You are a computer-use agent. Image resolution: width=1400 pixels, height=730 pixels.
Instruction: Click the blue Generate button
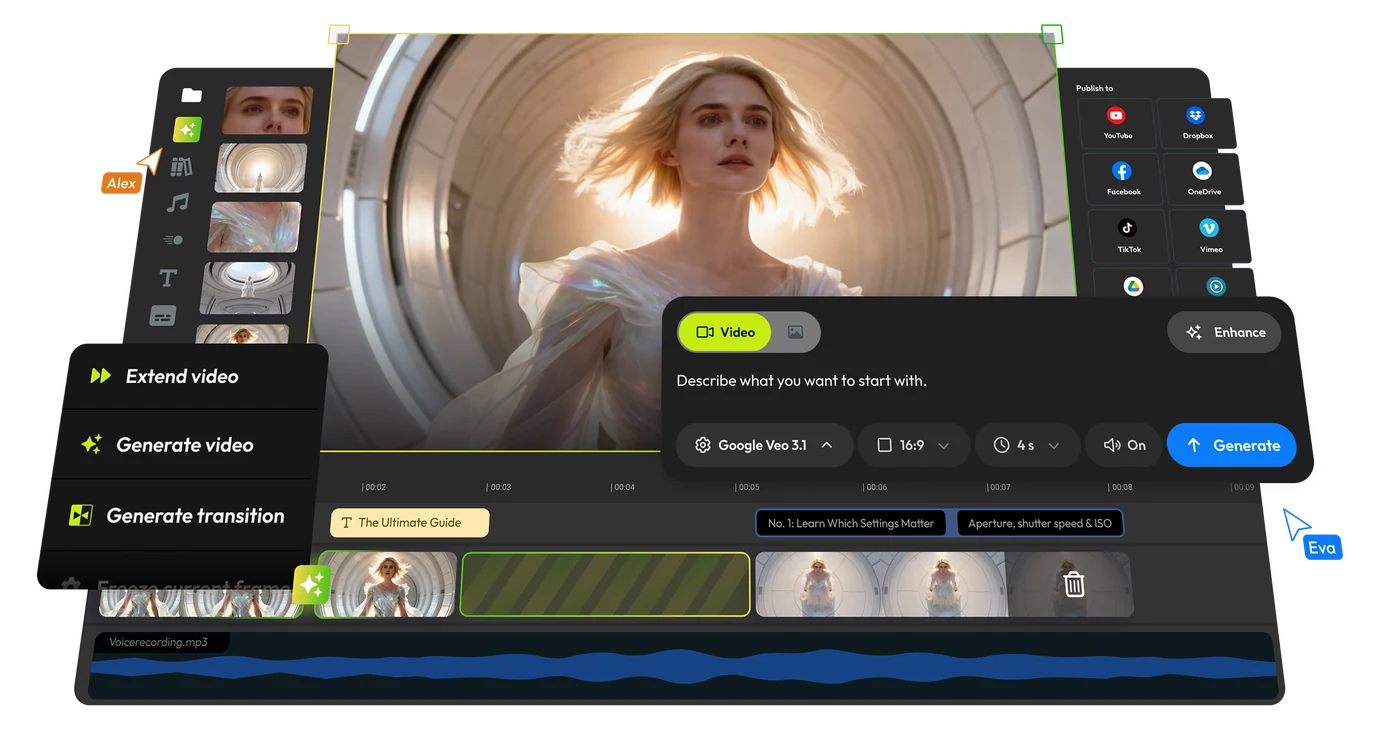pos(1232,445)
